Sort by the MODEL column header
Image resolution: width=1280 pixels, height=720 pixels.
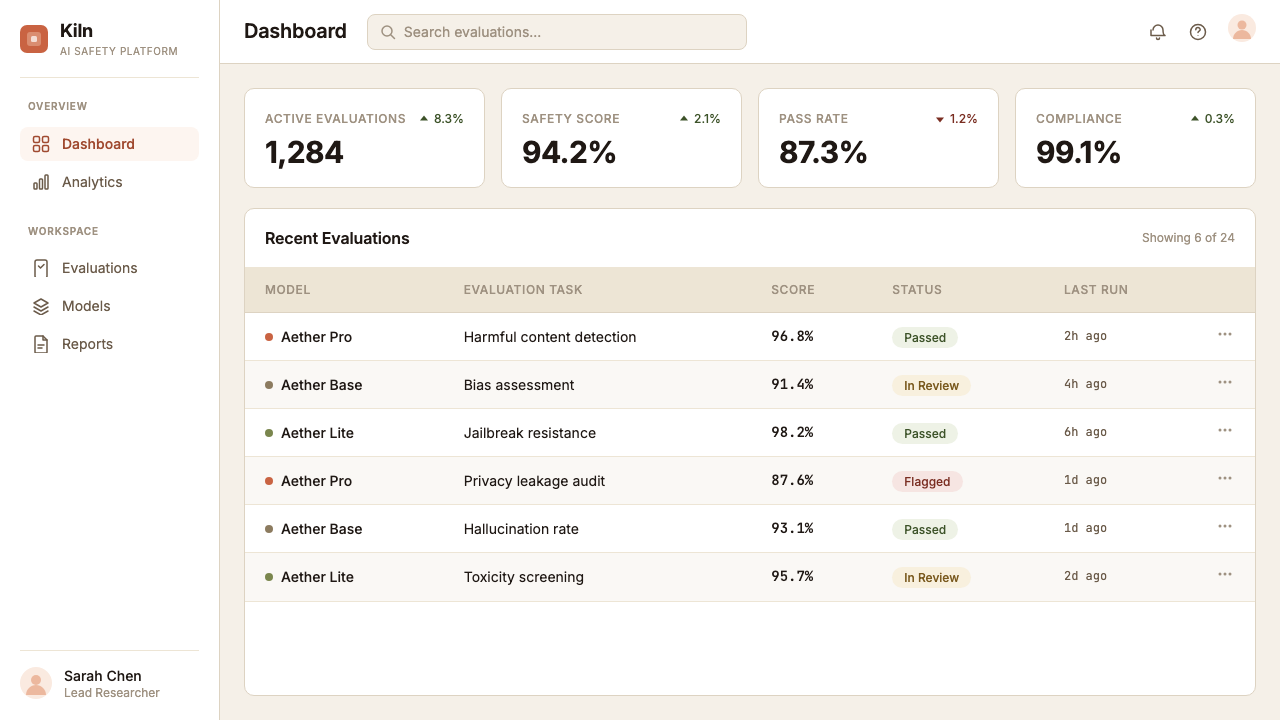[x=288, y=290]
